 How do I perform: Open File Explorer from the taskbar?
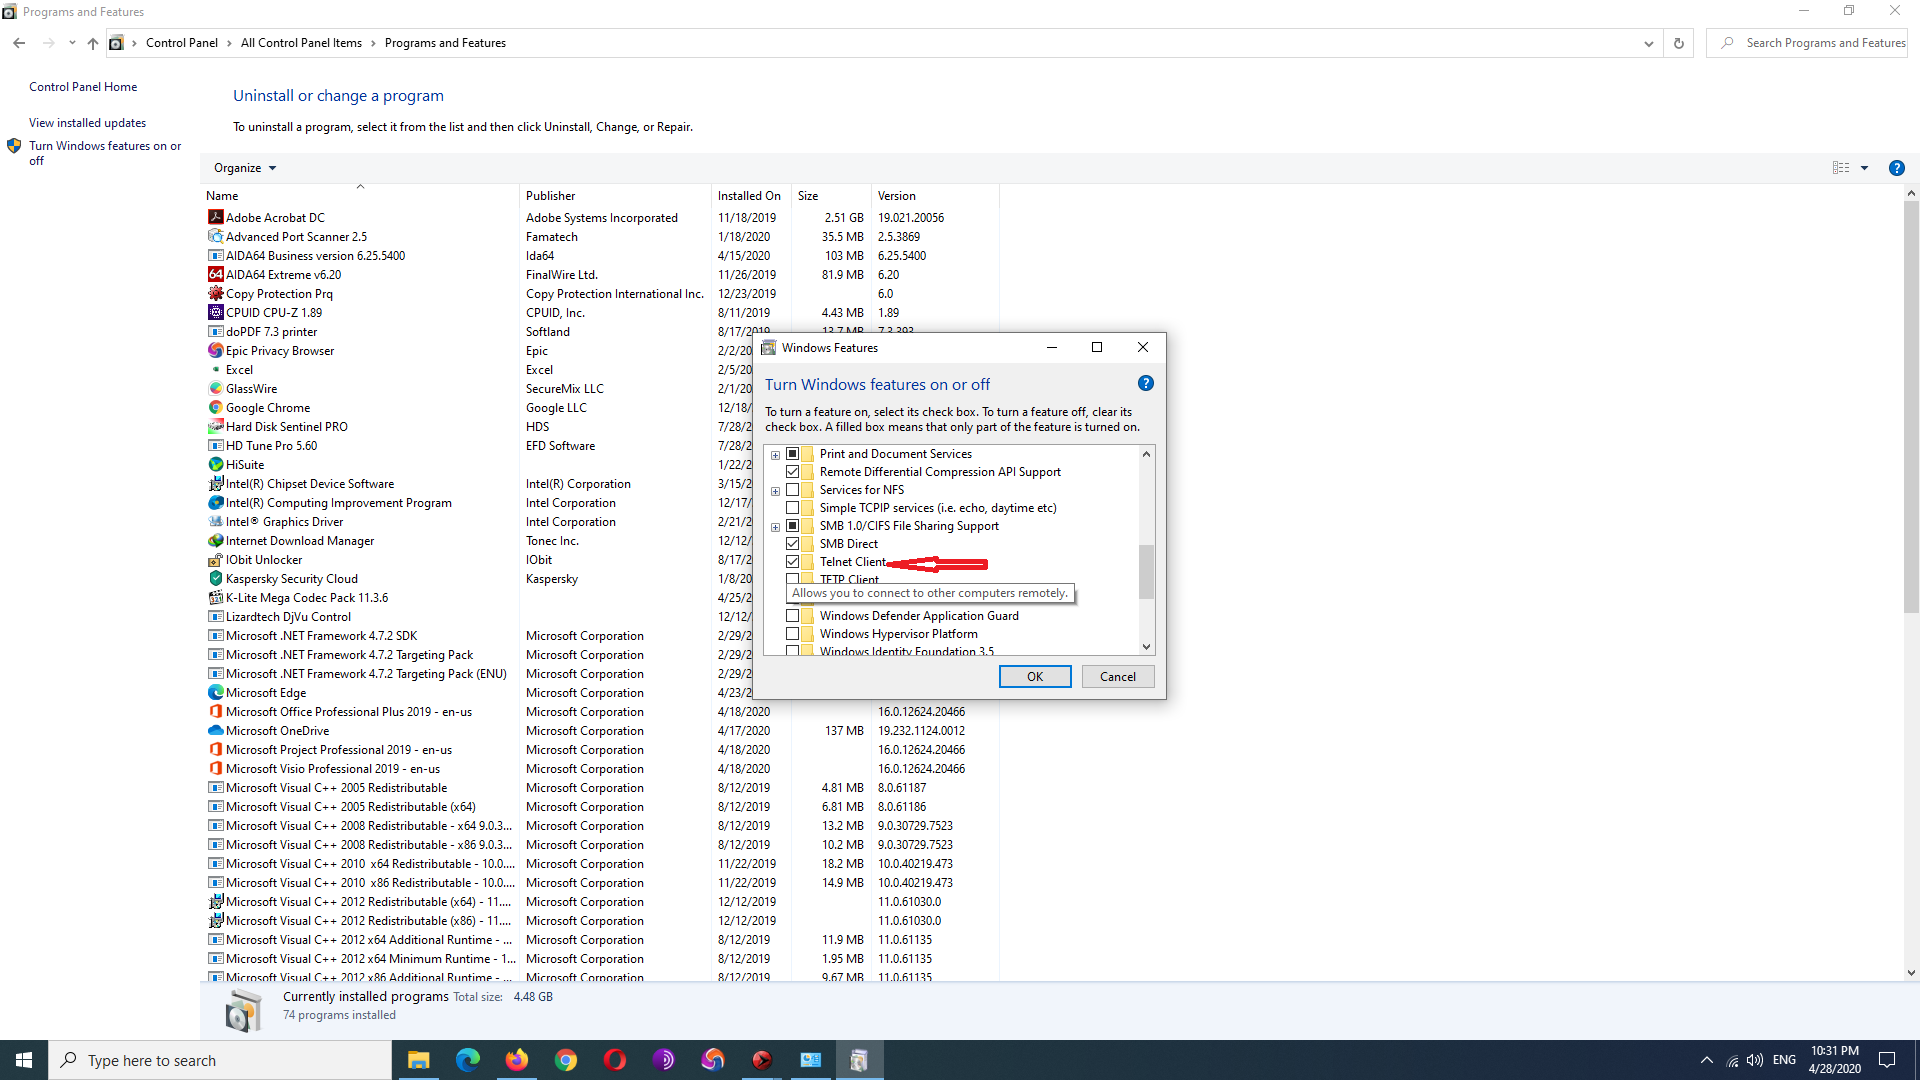418,1060
